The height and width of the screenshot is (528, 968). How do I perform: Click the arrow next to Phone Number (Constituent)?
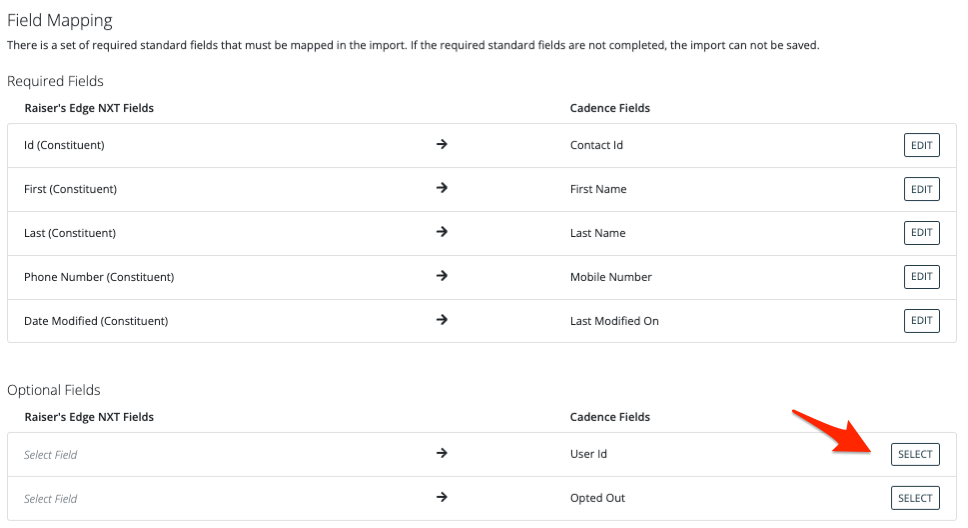pyautogui.click(x=442, y=277)
